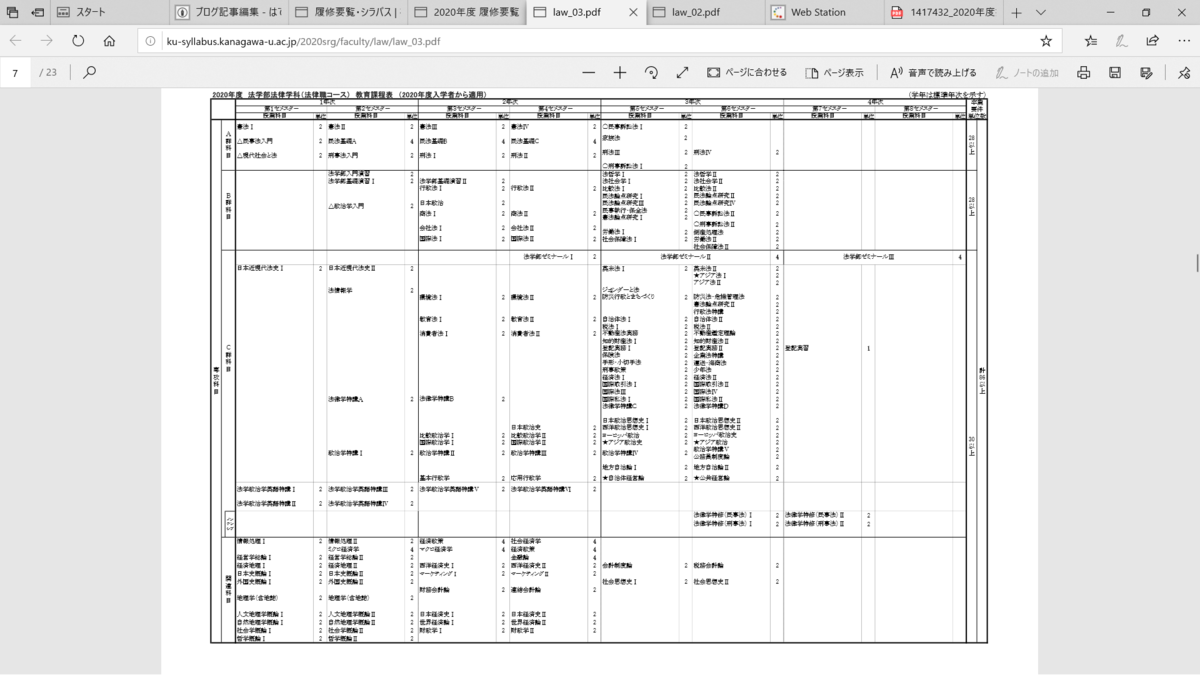Click 日本近現代法史Ⅰ in the curriculum table
The height and width of the screenshot is (675, 1200).
click(x=260, y=268)
